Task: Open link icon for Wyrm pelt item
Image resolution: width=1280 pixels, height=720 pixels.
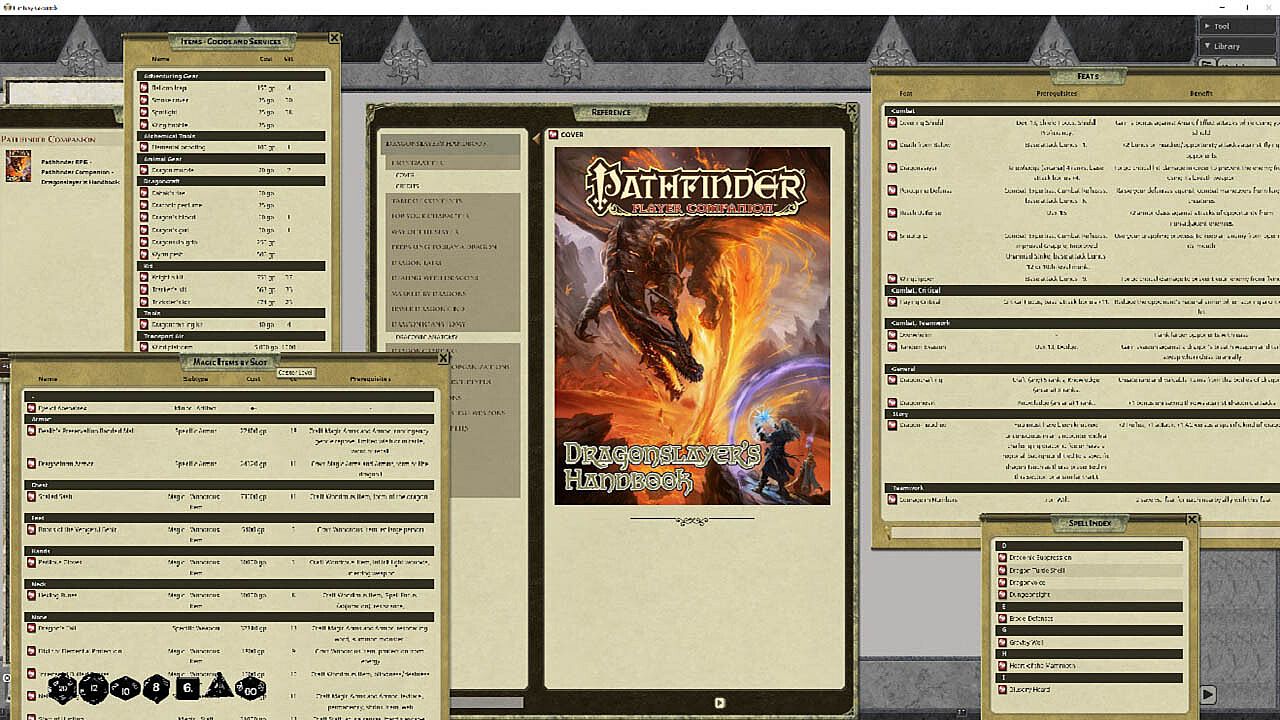Action: click(x=145, y=254)
